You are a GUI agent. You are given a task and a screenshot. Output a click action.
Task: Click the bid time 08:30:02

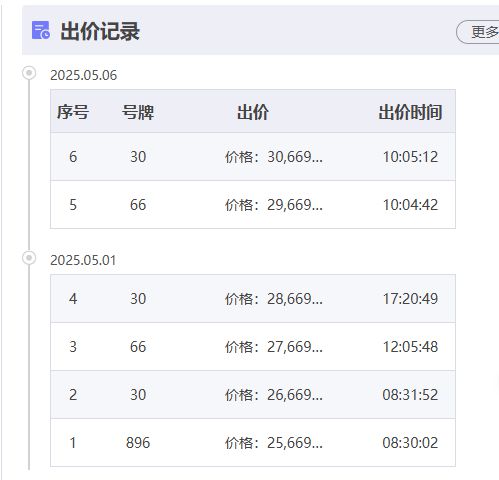pos(410,443)
